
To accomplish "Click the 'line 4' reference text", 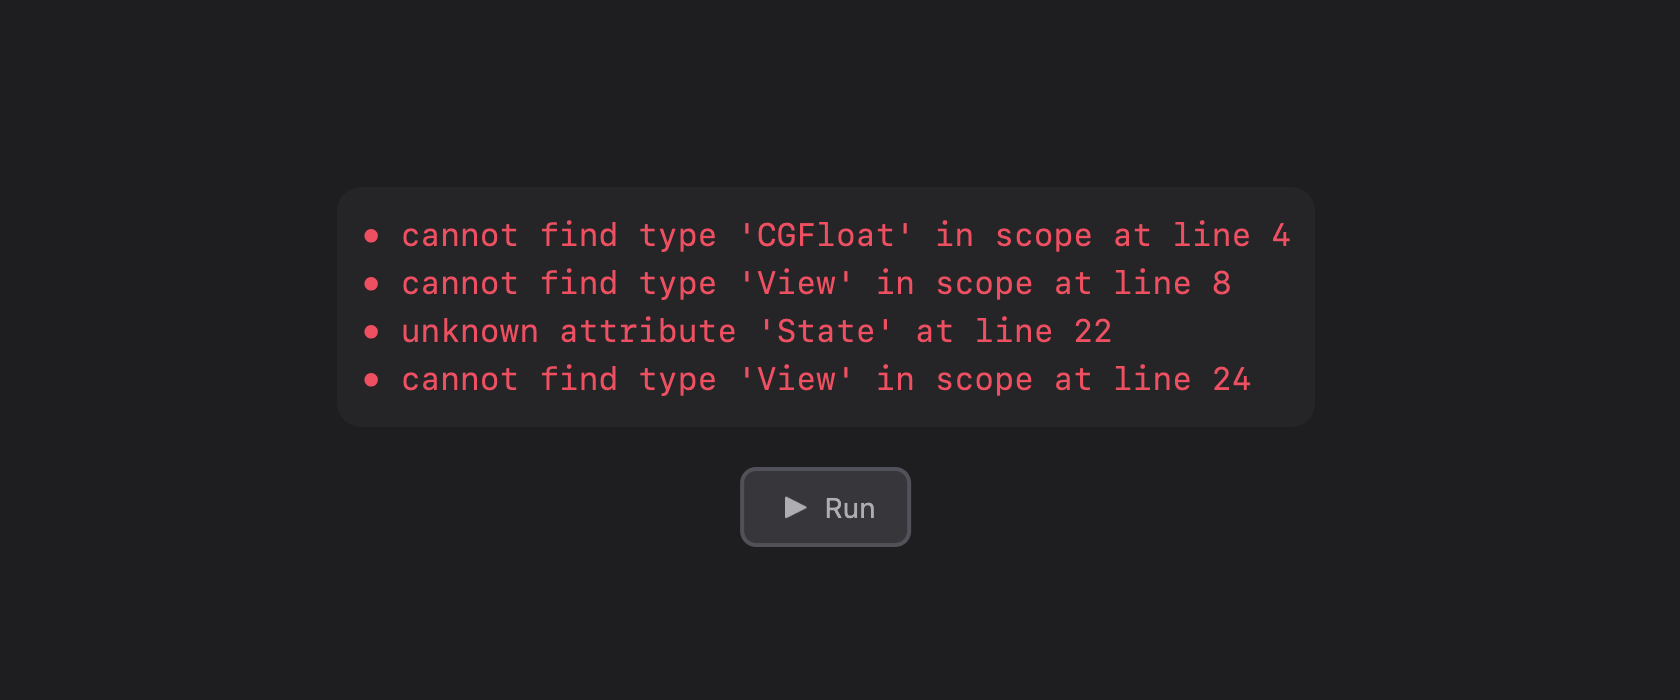I will pyautogui.click(x=1232, y=235).
